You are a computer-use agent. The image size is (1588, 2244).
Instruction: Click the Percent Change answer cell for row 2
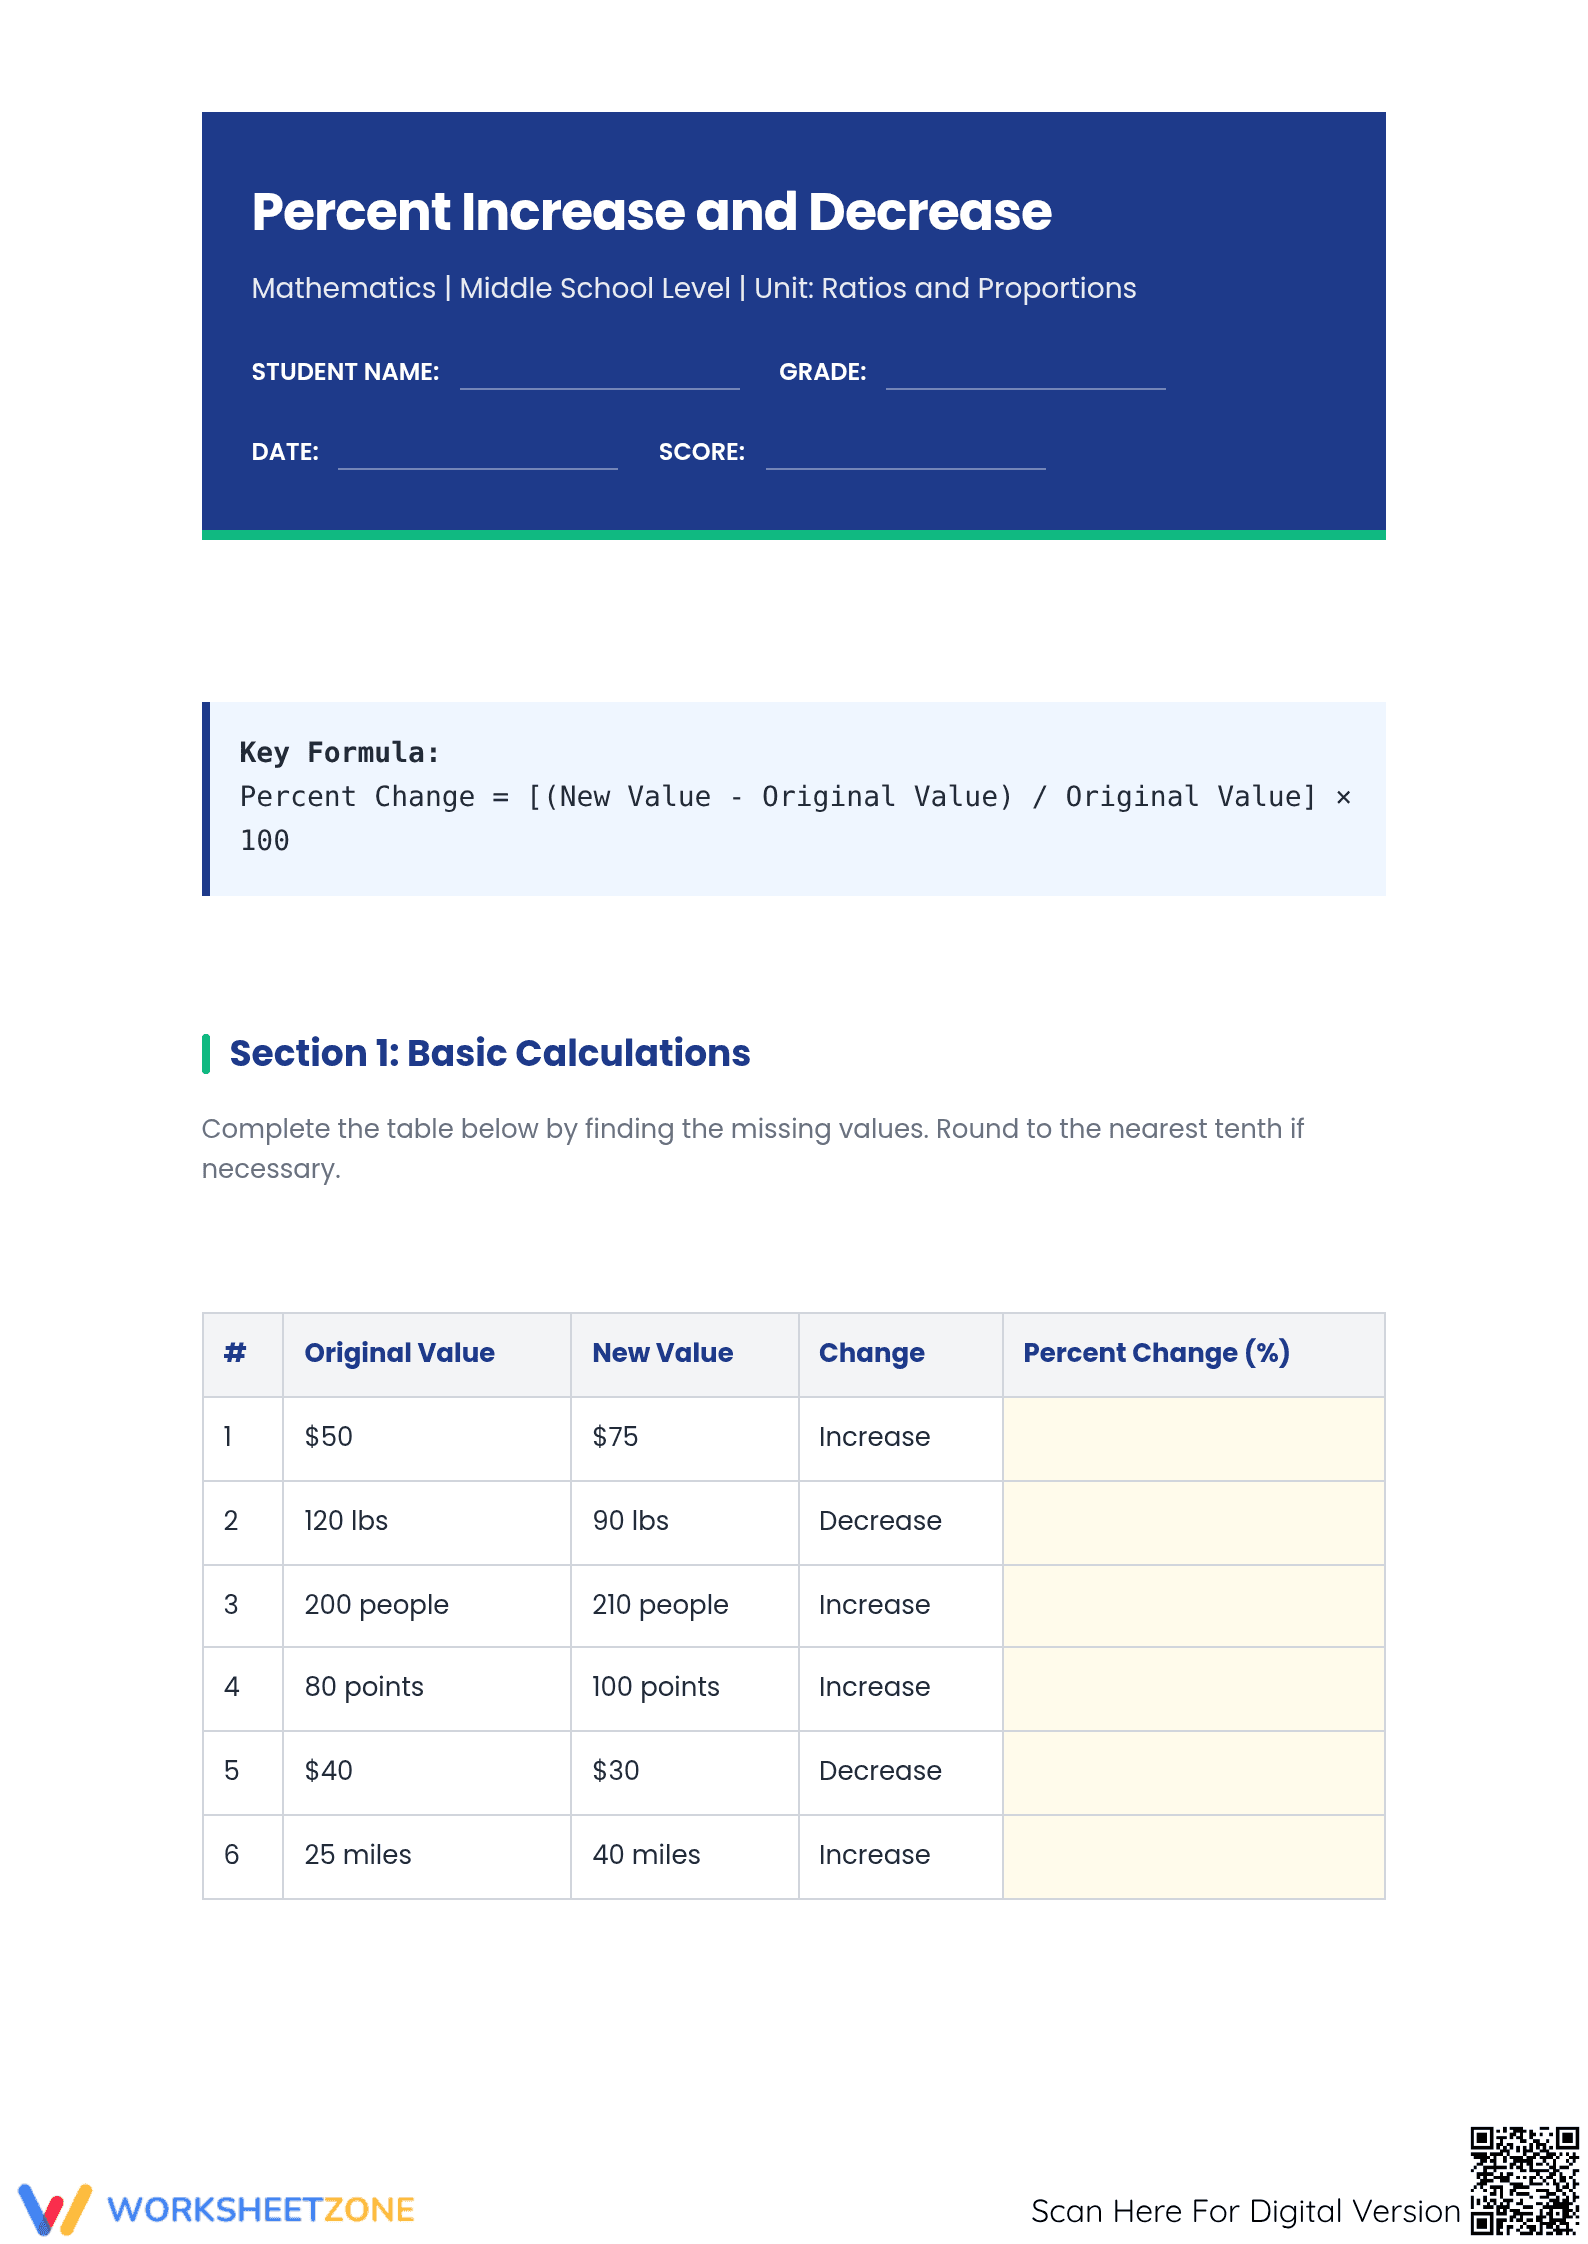coord(1194,1522)
